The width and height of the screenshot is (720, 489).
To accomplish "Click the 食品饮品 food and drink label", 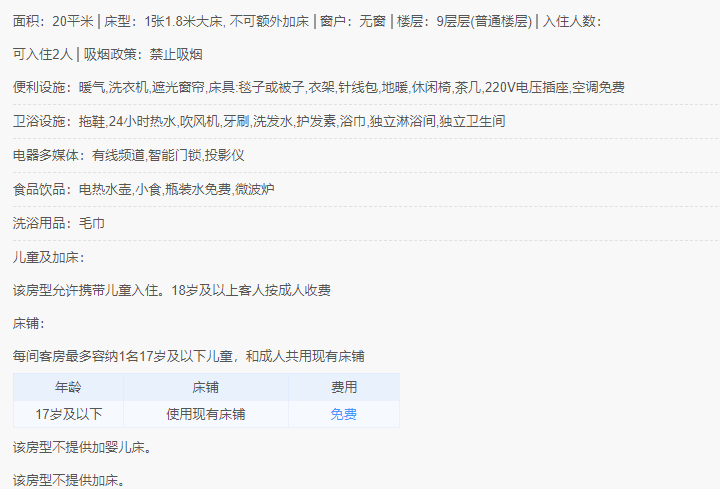I will (x=39, y=189).
